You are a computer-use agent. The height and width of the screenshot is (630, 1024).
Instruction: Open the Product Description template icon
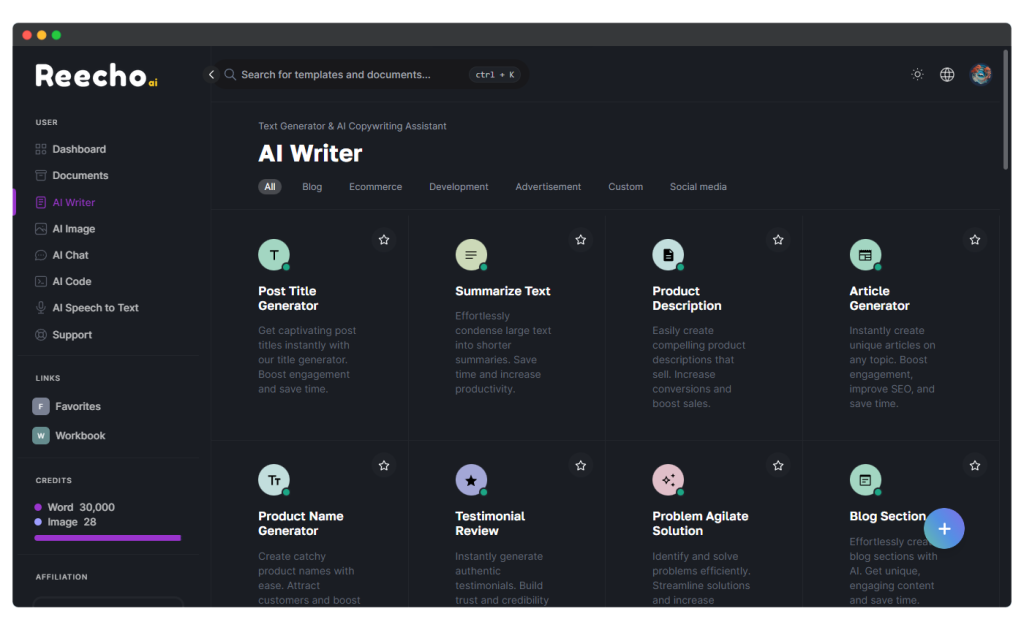point(668,255)
